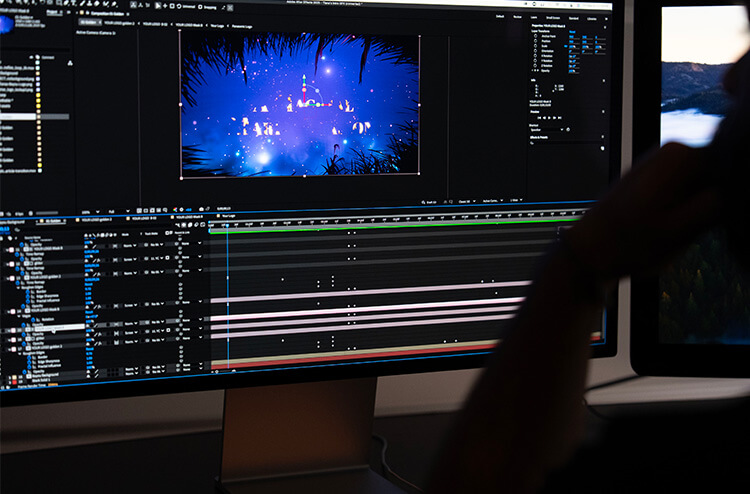
Task: Click the blue timecode in timeline panel
Action: pyautogui.click(x=5, y=229)
